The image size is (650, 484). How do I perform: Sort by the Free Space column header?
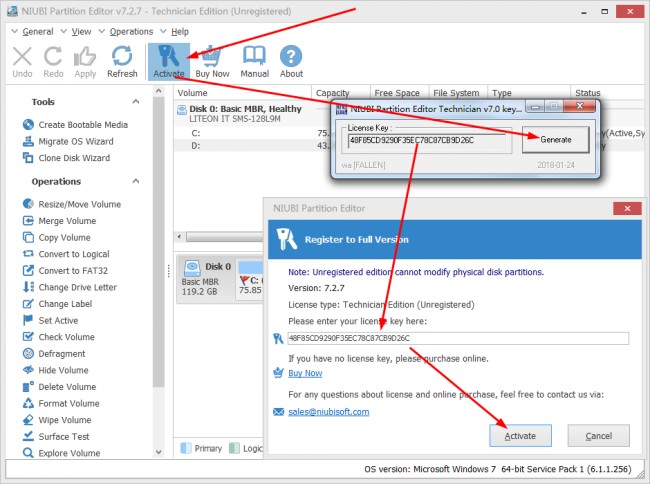pyautogui.click(x=399, y=93)
